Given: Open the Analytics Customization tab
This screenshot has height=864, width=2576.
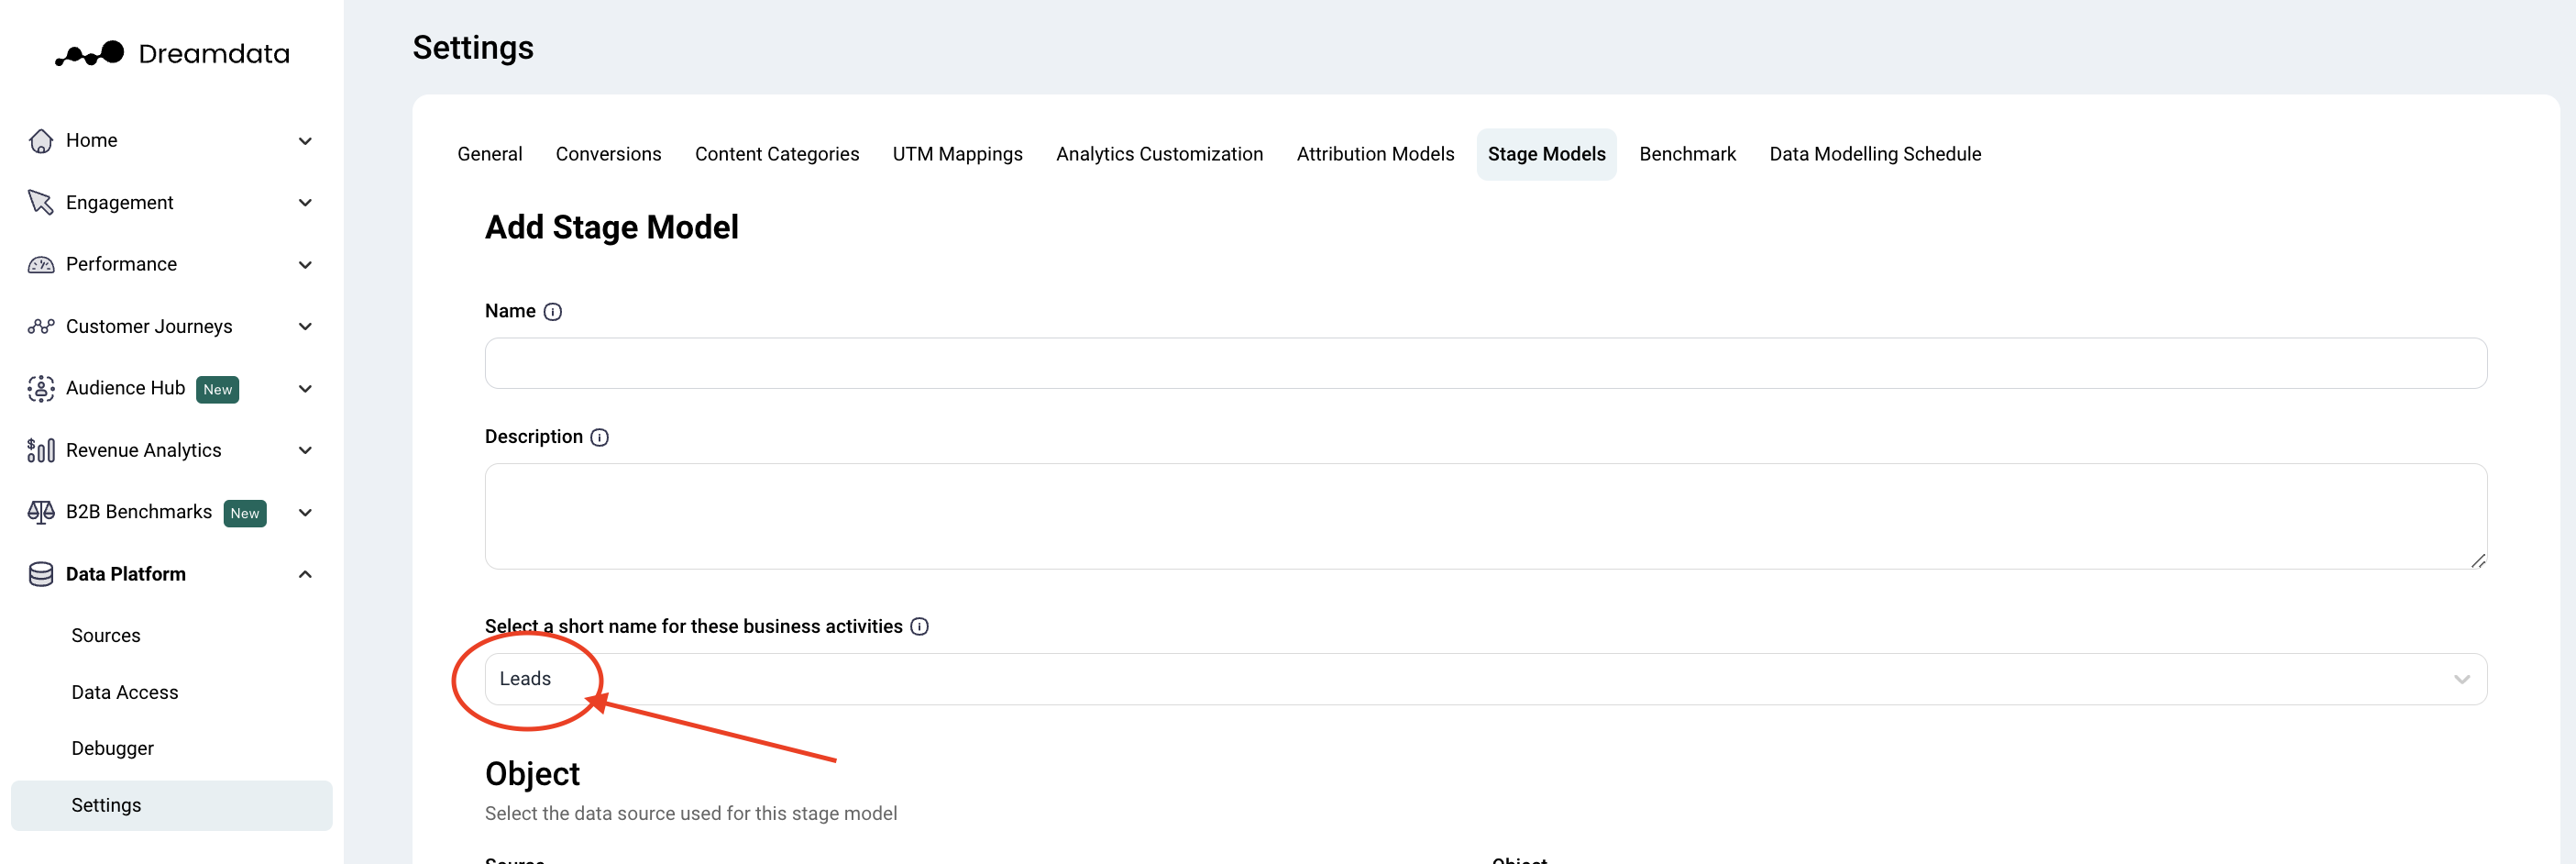Looking at the screenshot, I should tap(1160, 155).
